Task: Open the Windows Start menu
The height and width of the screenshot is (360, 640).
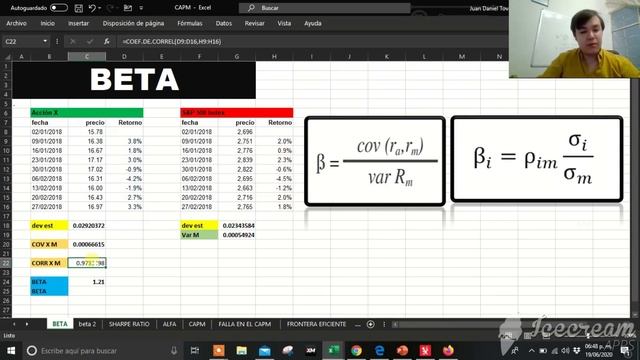Action: click(11, 351)
